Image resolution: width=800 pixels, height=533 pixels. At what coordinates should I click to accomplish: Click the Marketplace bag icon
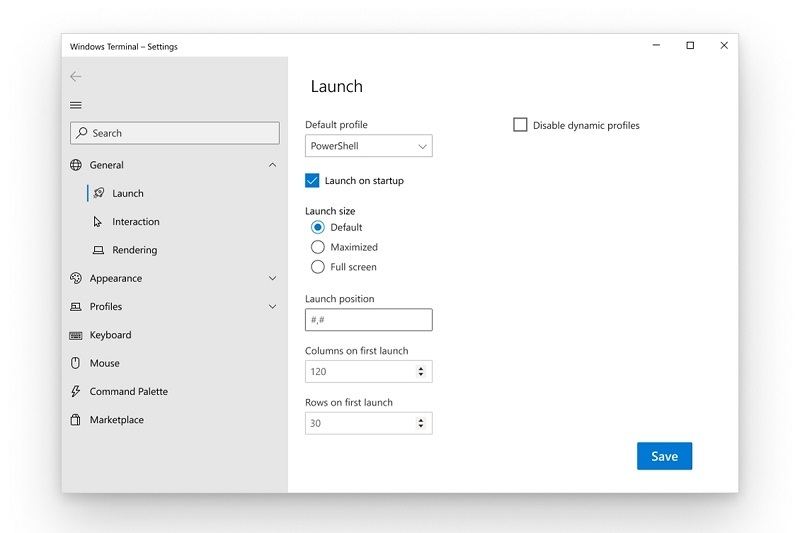76,420
